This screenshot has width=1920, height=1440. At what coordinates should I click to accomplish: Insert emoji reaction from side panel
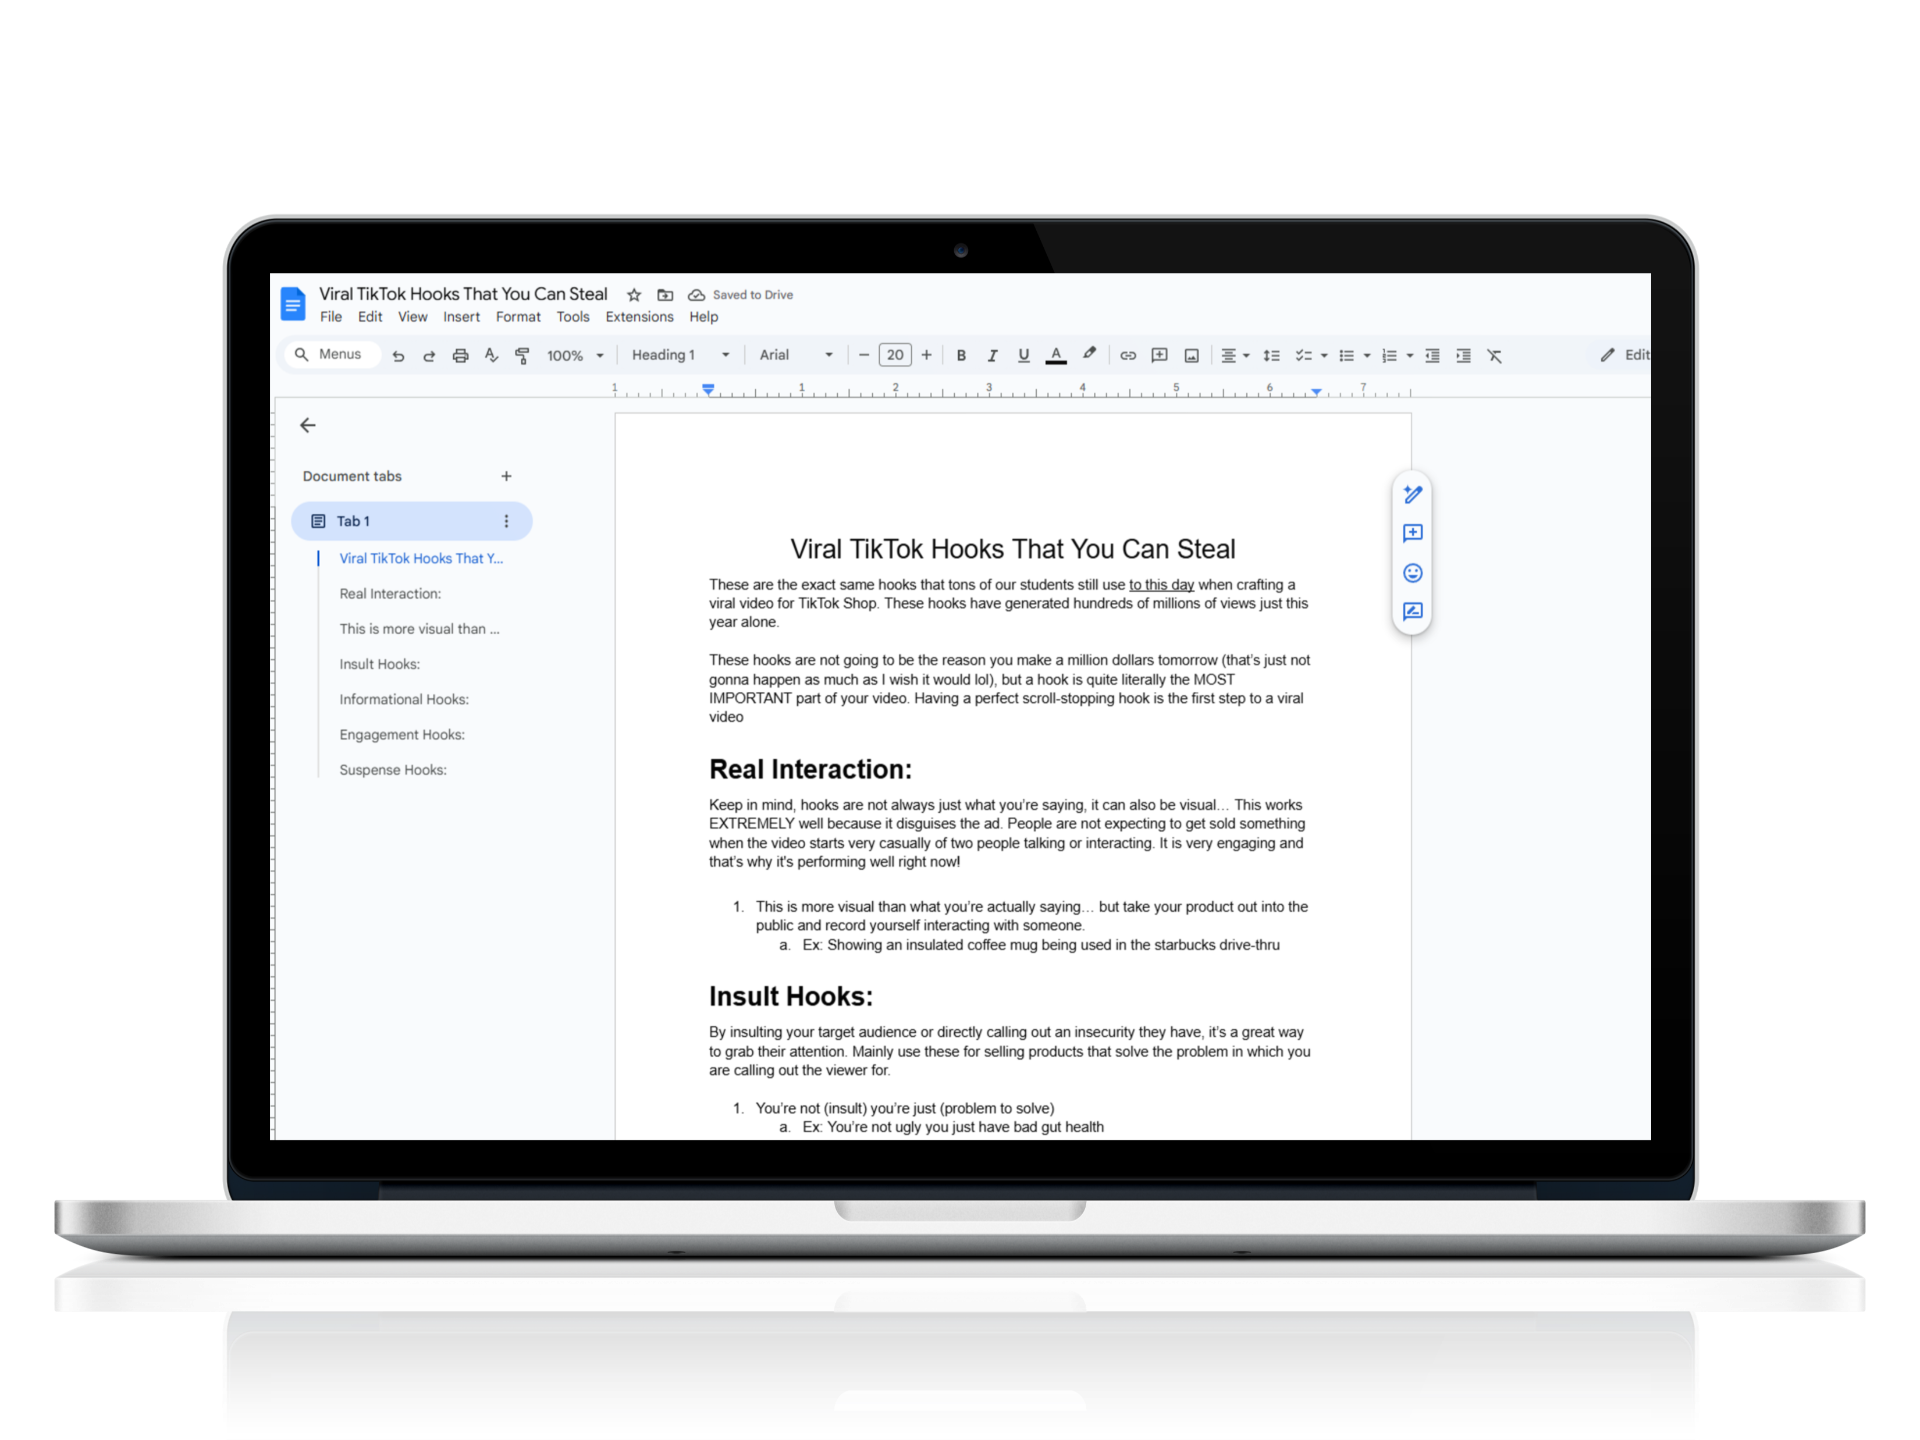coord(1412,573)
